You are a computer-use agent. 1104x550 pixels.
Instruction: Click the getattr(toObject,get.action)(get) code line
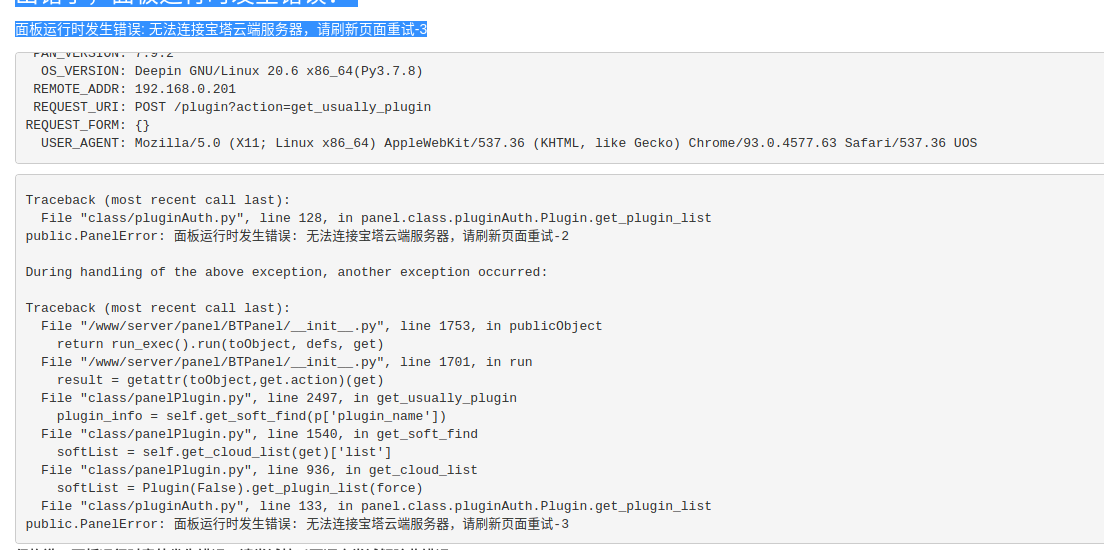click(220, 380)
